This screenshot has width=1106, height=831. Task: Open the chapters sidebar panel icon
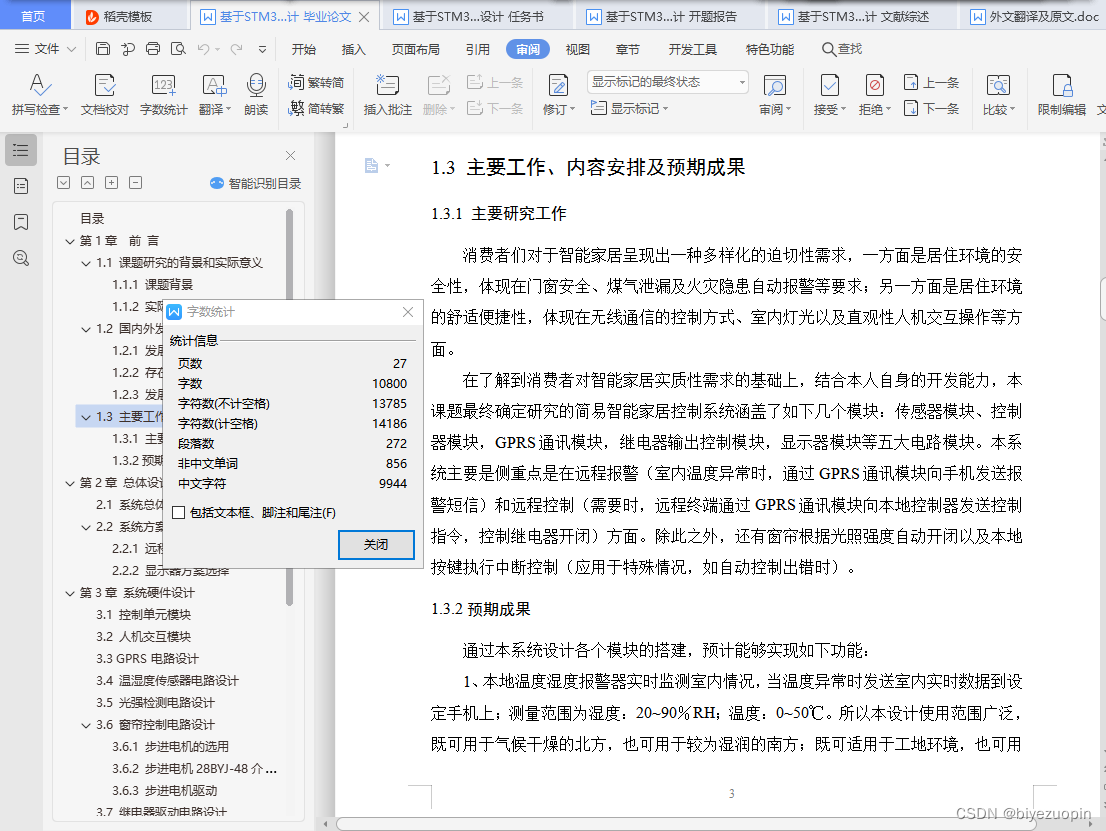pyautogui.click(x=20, y=186)
